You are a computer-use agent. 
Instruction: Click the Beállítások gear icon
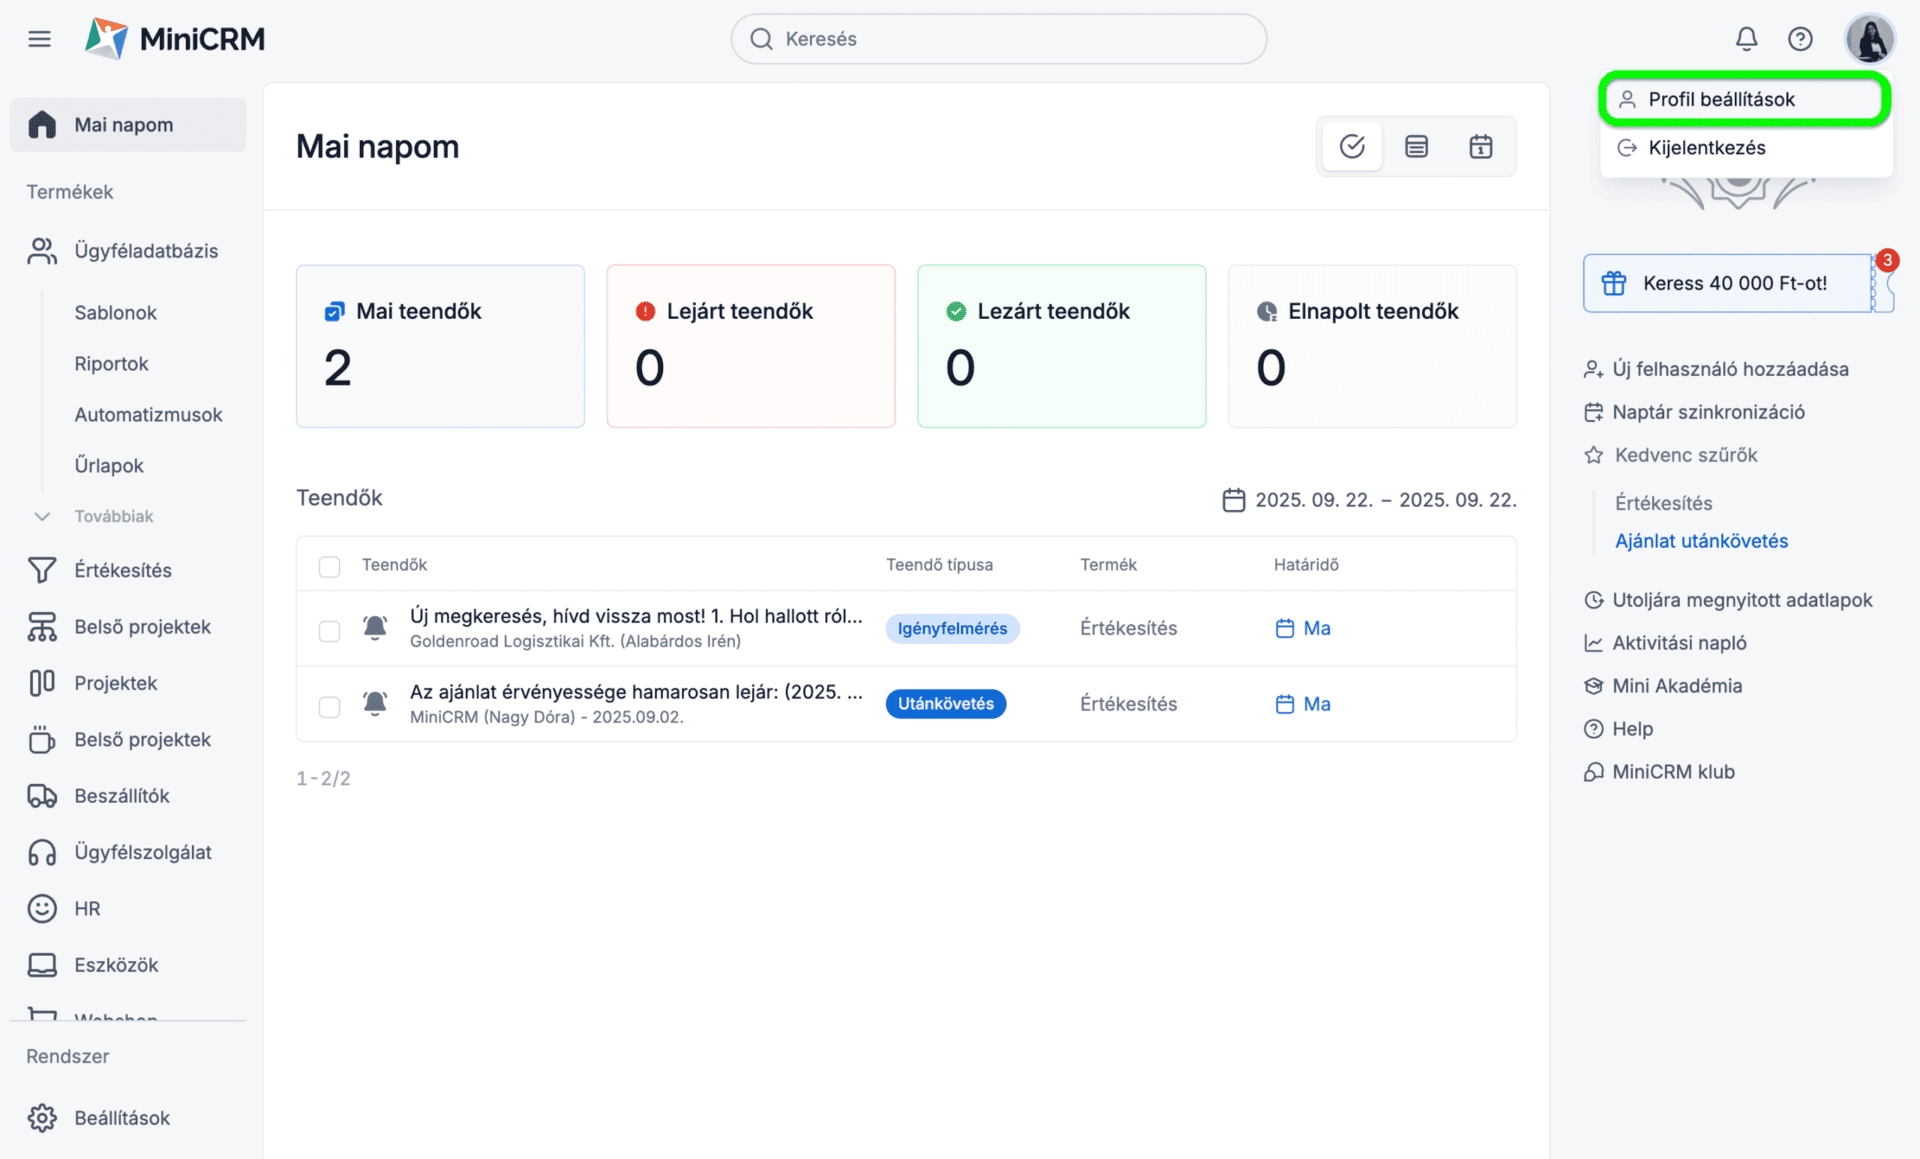click(42, 1118)
